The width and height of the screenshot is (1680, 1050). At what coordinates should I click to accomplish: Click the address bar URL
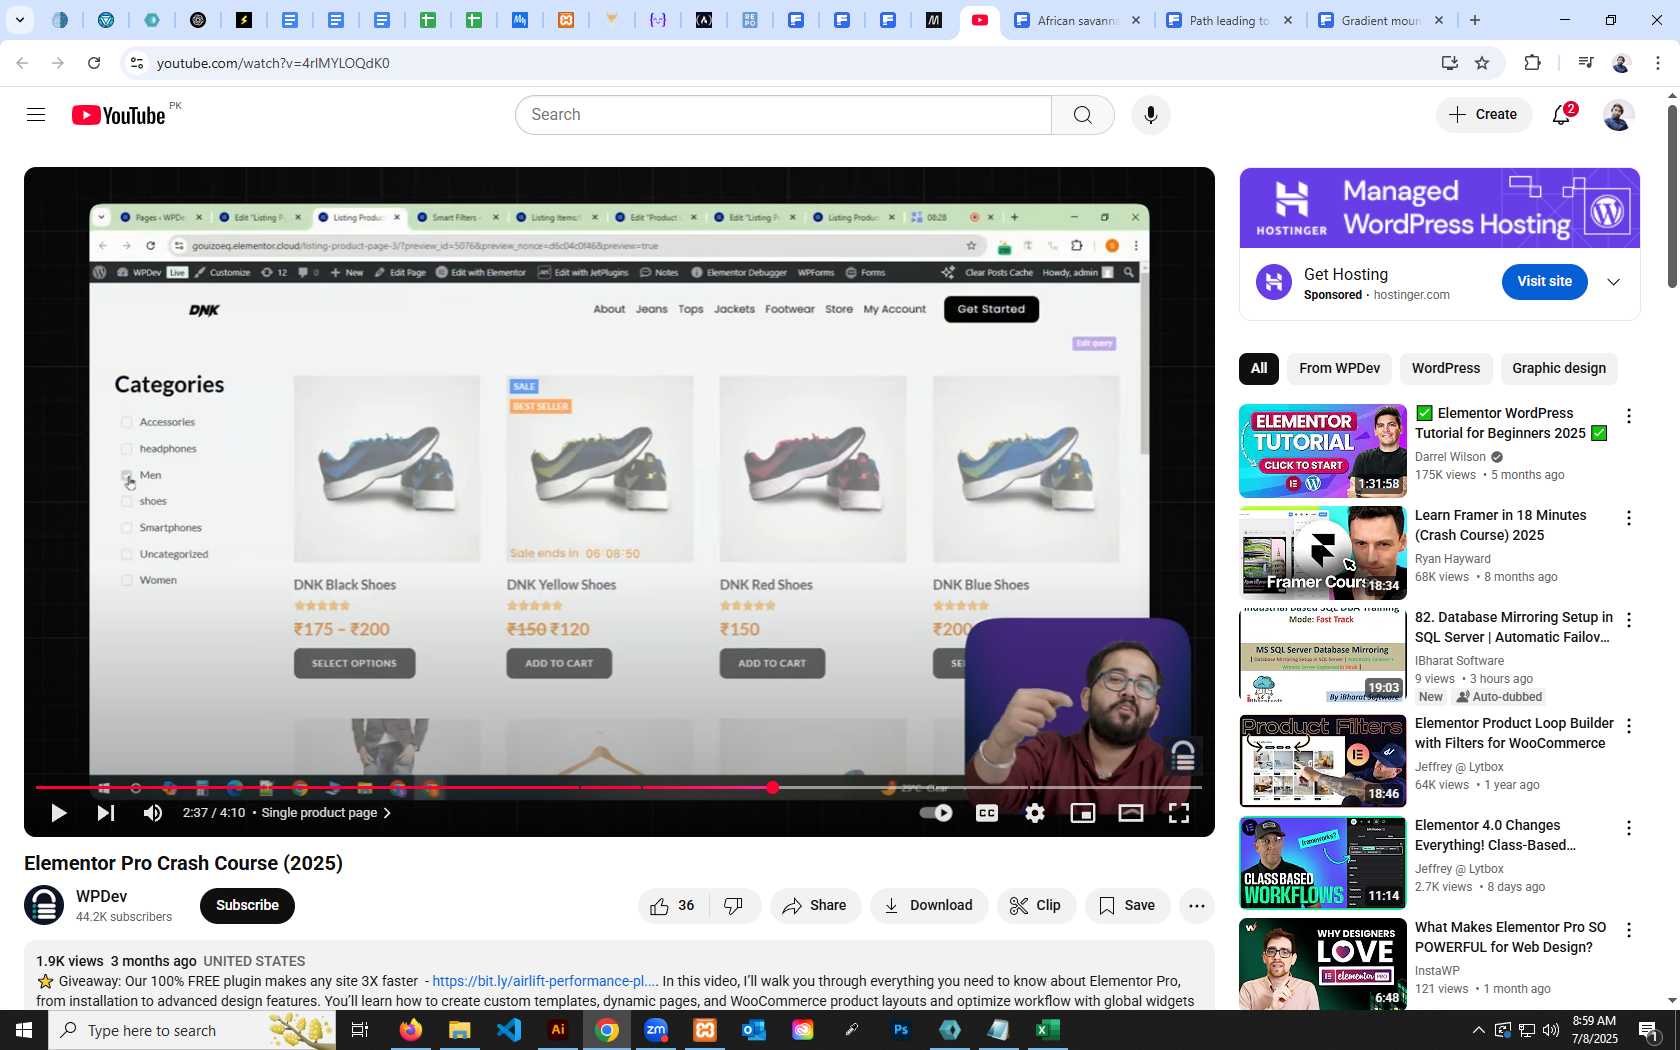(273, 63)
